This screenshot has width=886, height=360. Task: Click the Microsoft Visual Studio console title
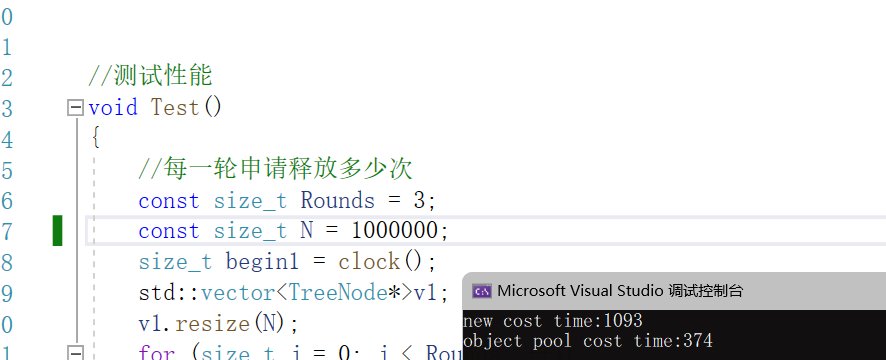click(620, 291)
